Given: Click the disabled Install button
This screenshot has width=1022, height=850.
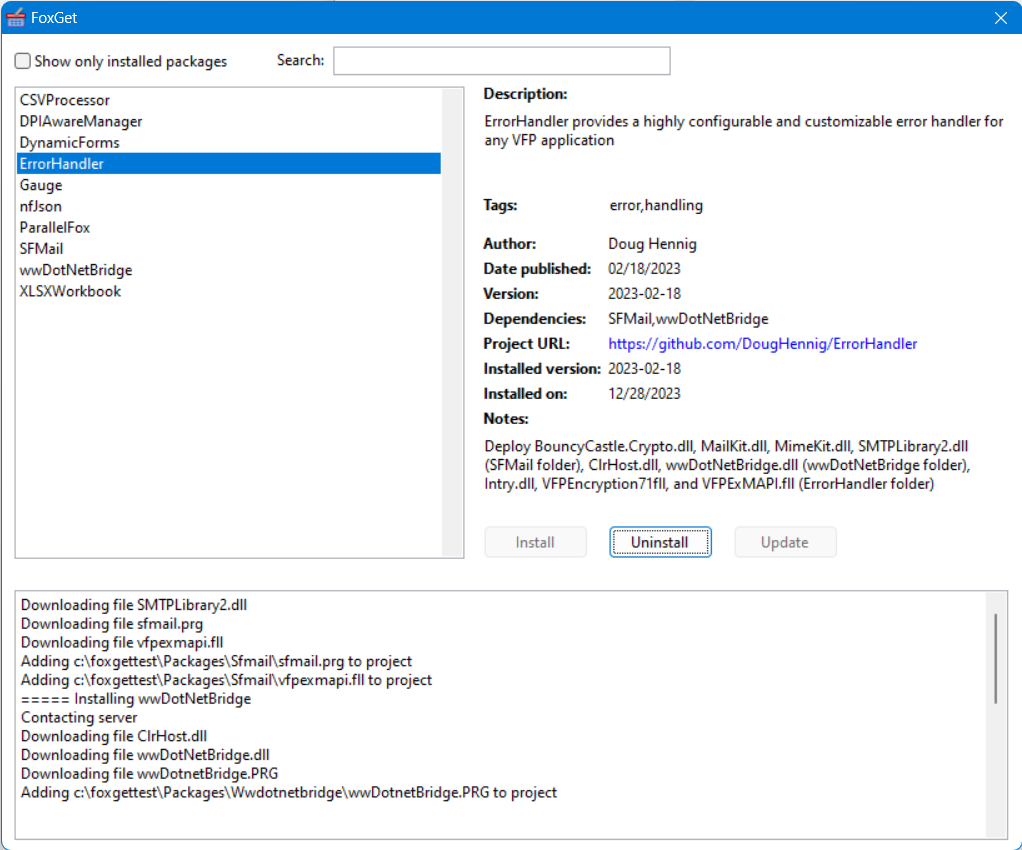Looking at the screenshot, I should point(535,542).
